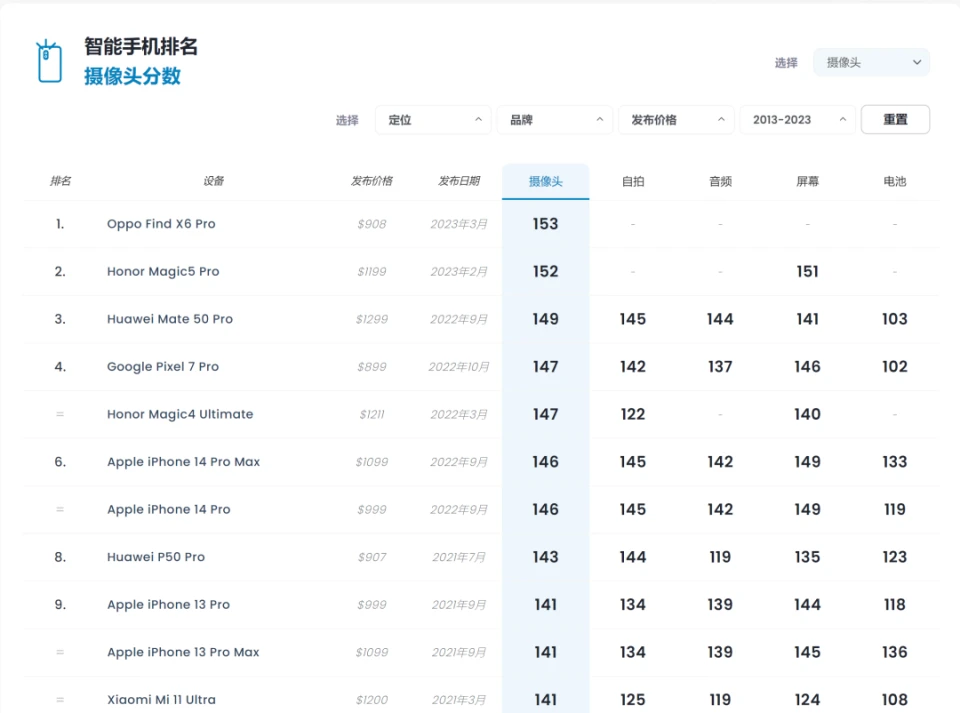Click Apple iPhone 14 Pro Max

pyautogui.click(x=183, y=462)
